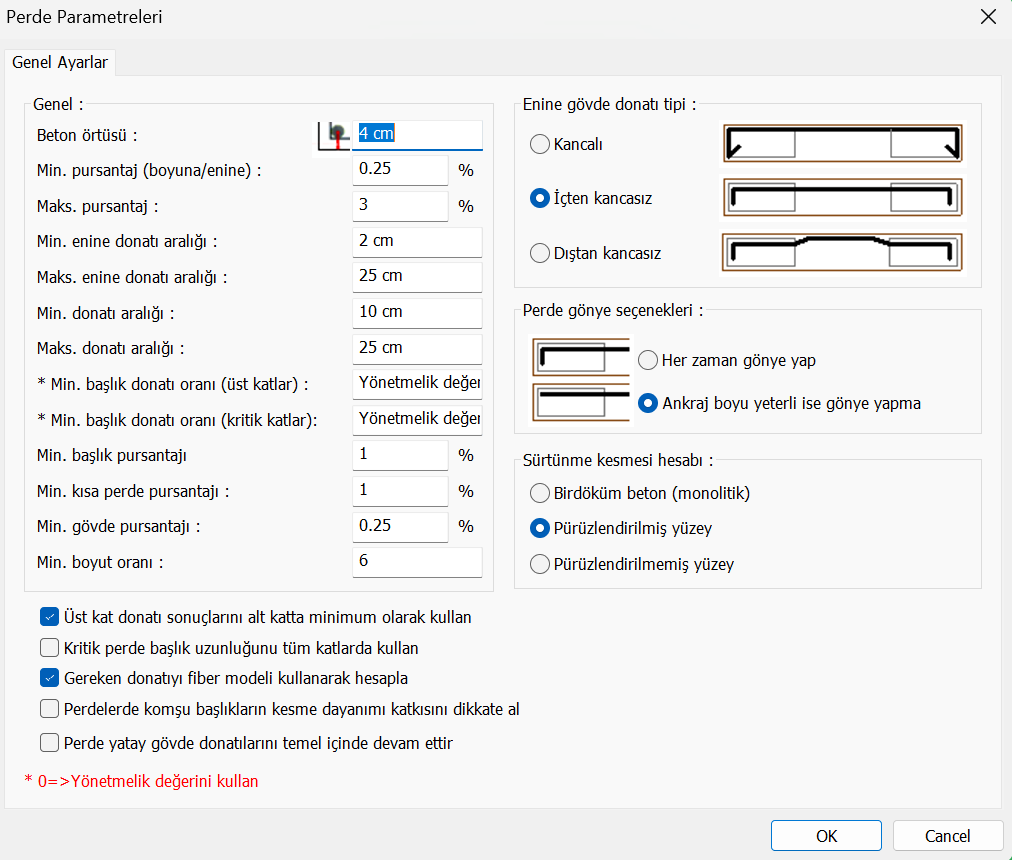1012x860 pixels.
Task: Close the Perde Parametreleri dialog
Action: click(988, 17)
